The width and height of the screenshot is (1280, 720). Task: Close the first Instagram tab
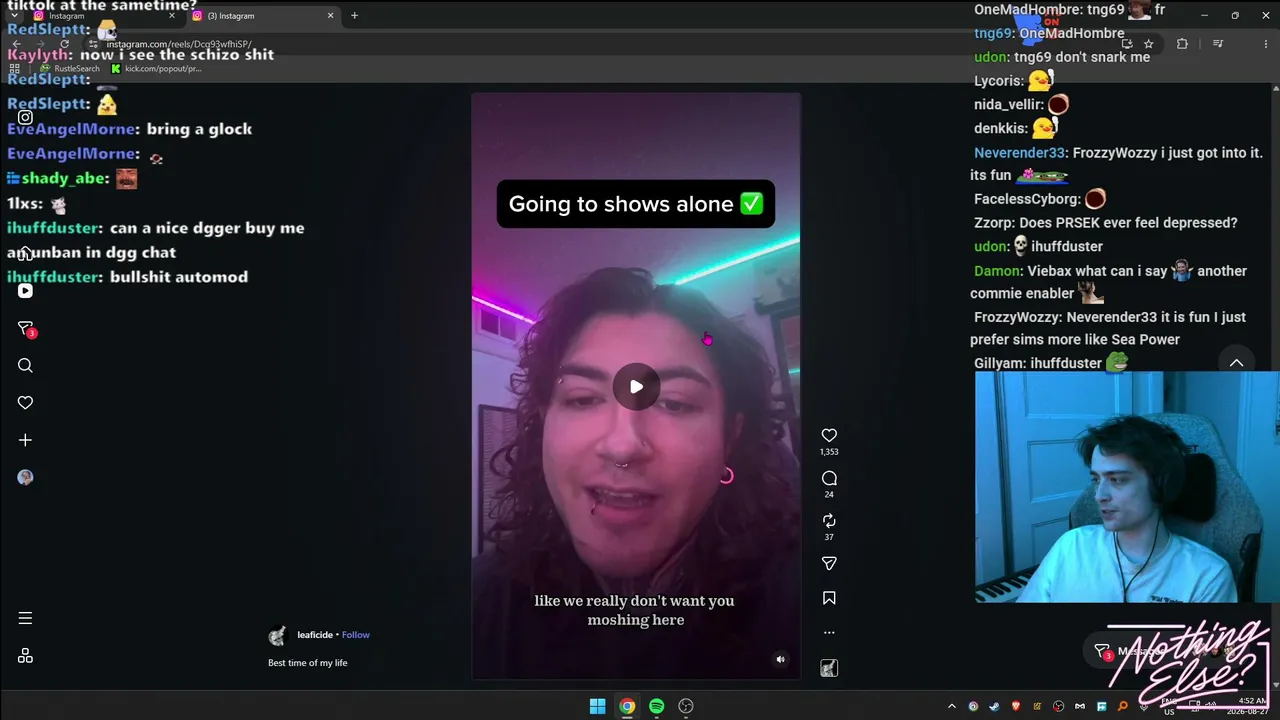click(x=172, y=16)
